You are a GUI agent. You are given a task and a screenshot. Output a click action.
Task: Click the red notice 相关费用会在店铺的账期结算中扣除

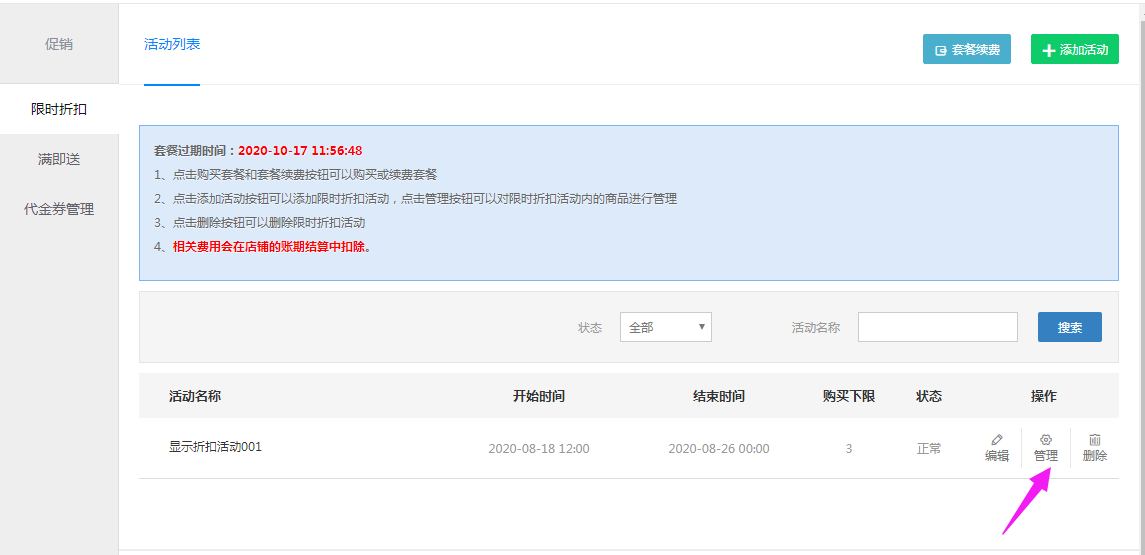[x=271, y=246]
